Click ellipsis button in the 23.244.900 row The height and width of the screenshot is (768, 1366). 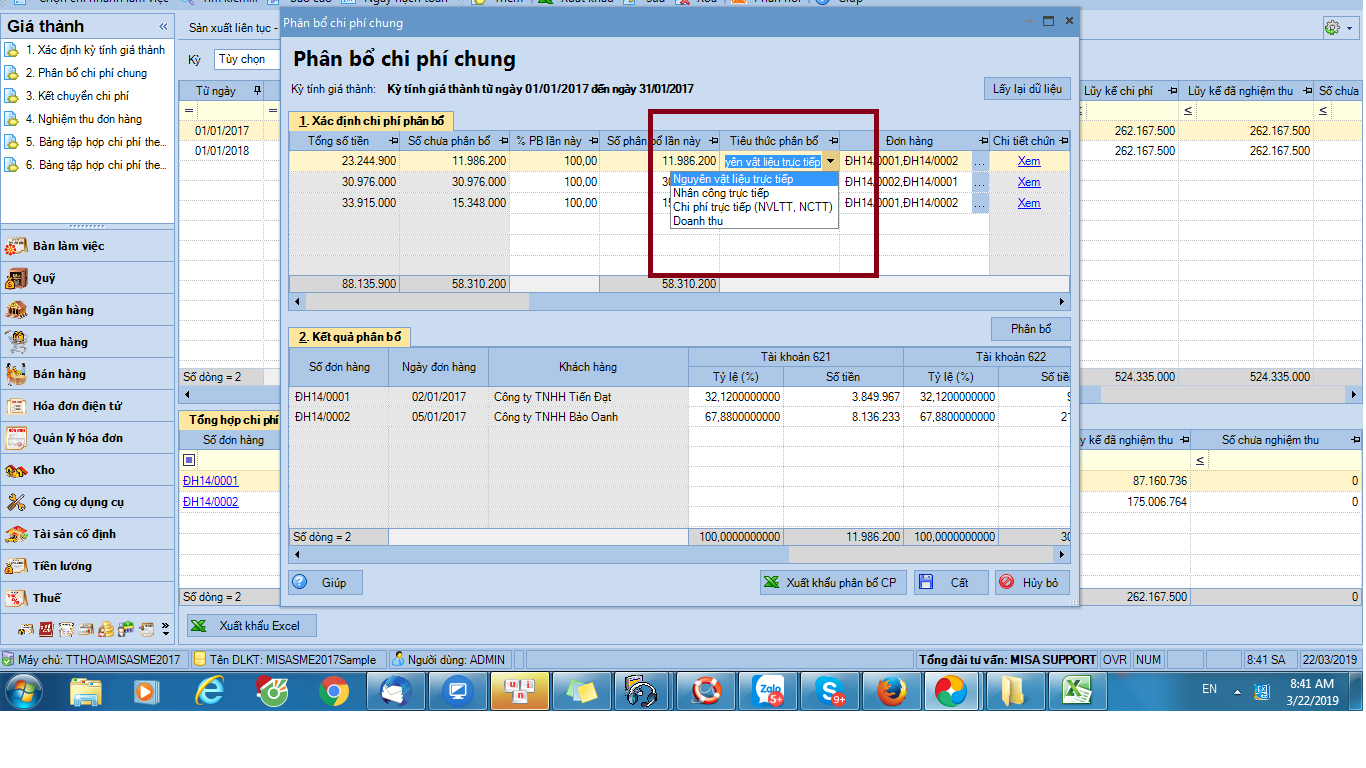pyautogui.click(x=980, y=161)
